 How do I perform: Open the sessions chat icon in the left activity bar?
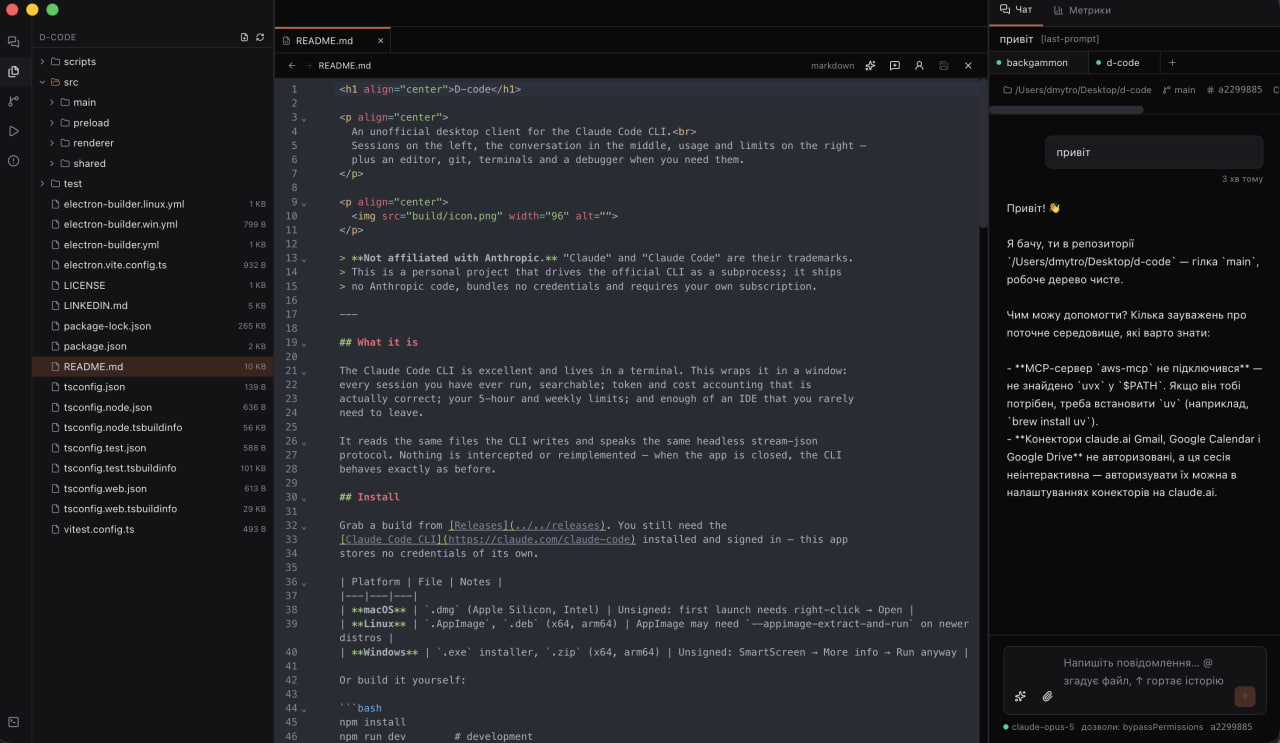13,42
